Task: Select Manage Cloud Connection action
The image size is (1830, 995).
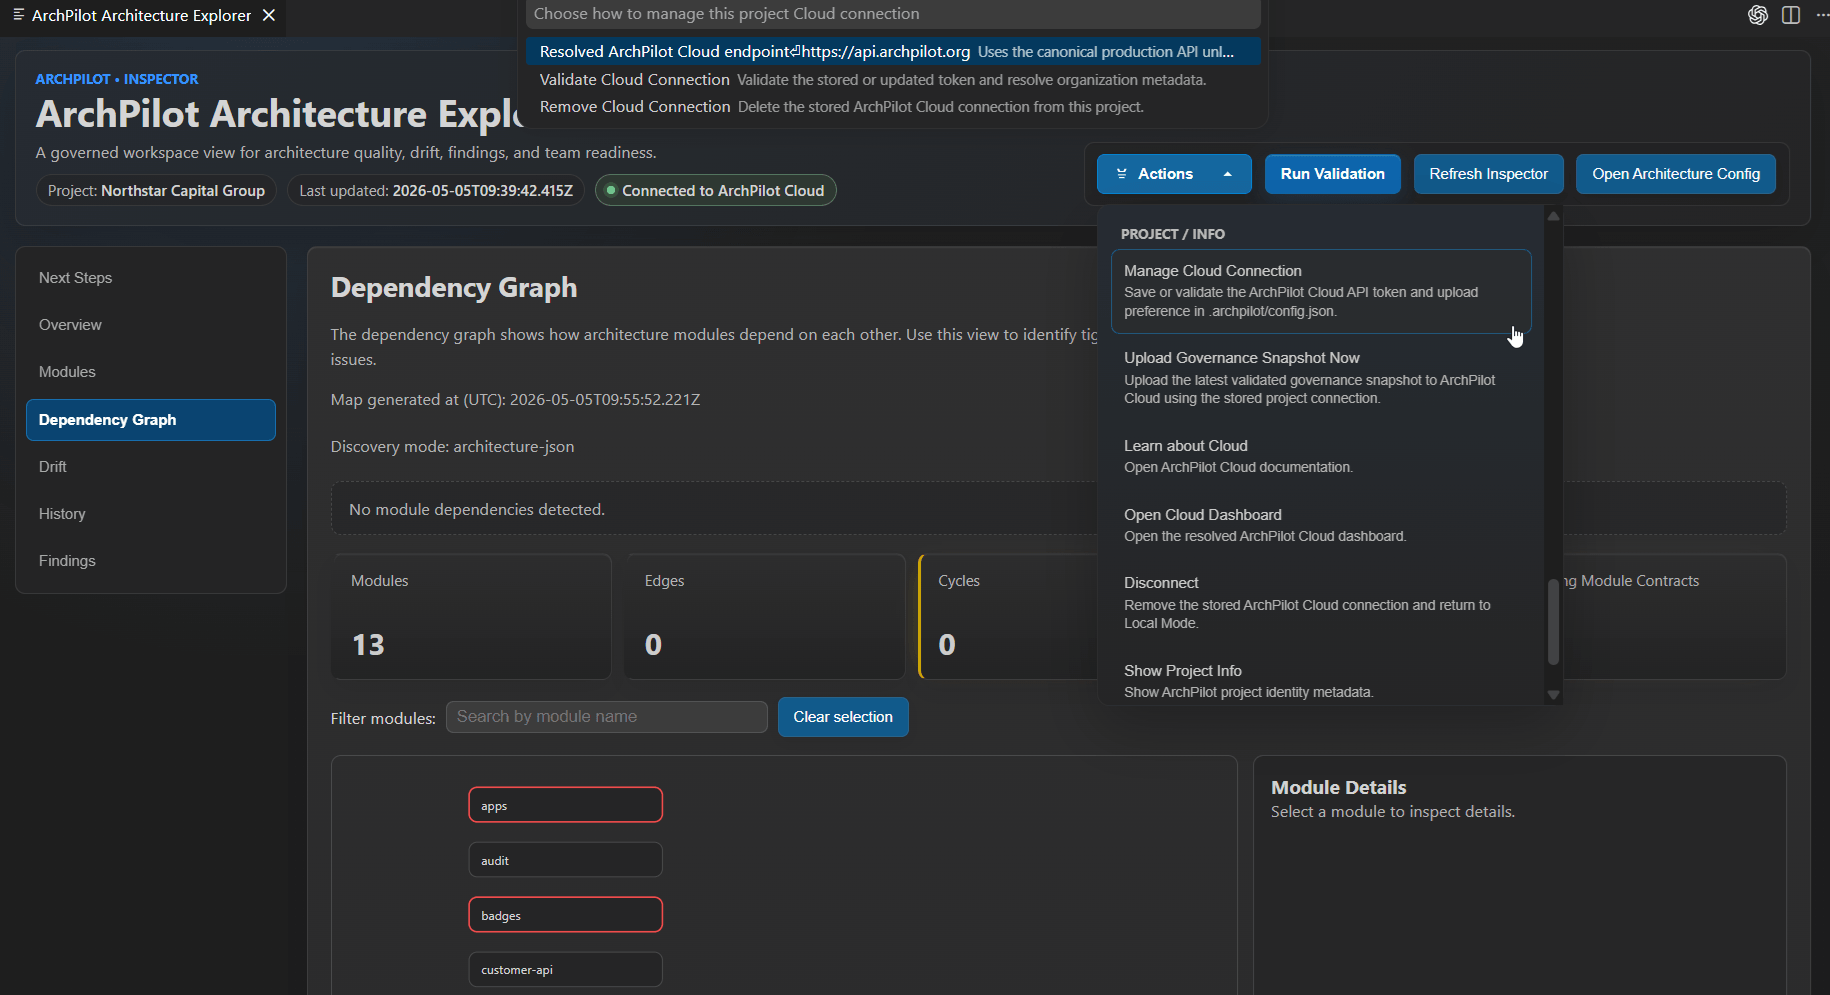Action: tap(1320, 291)
